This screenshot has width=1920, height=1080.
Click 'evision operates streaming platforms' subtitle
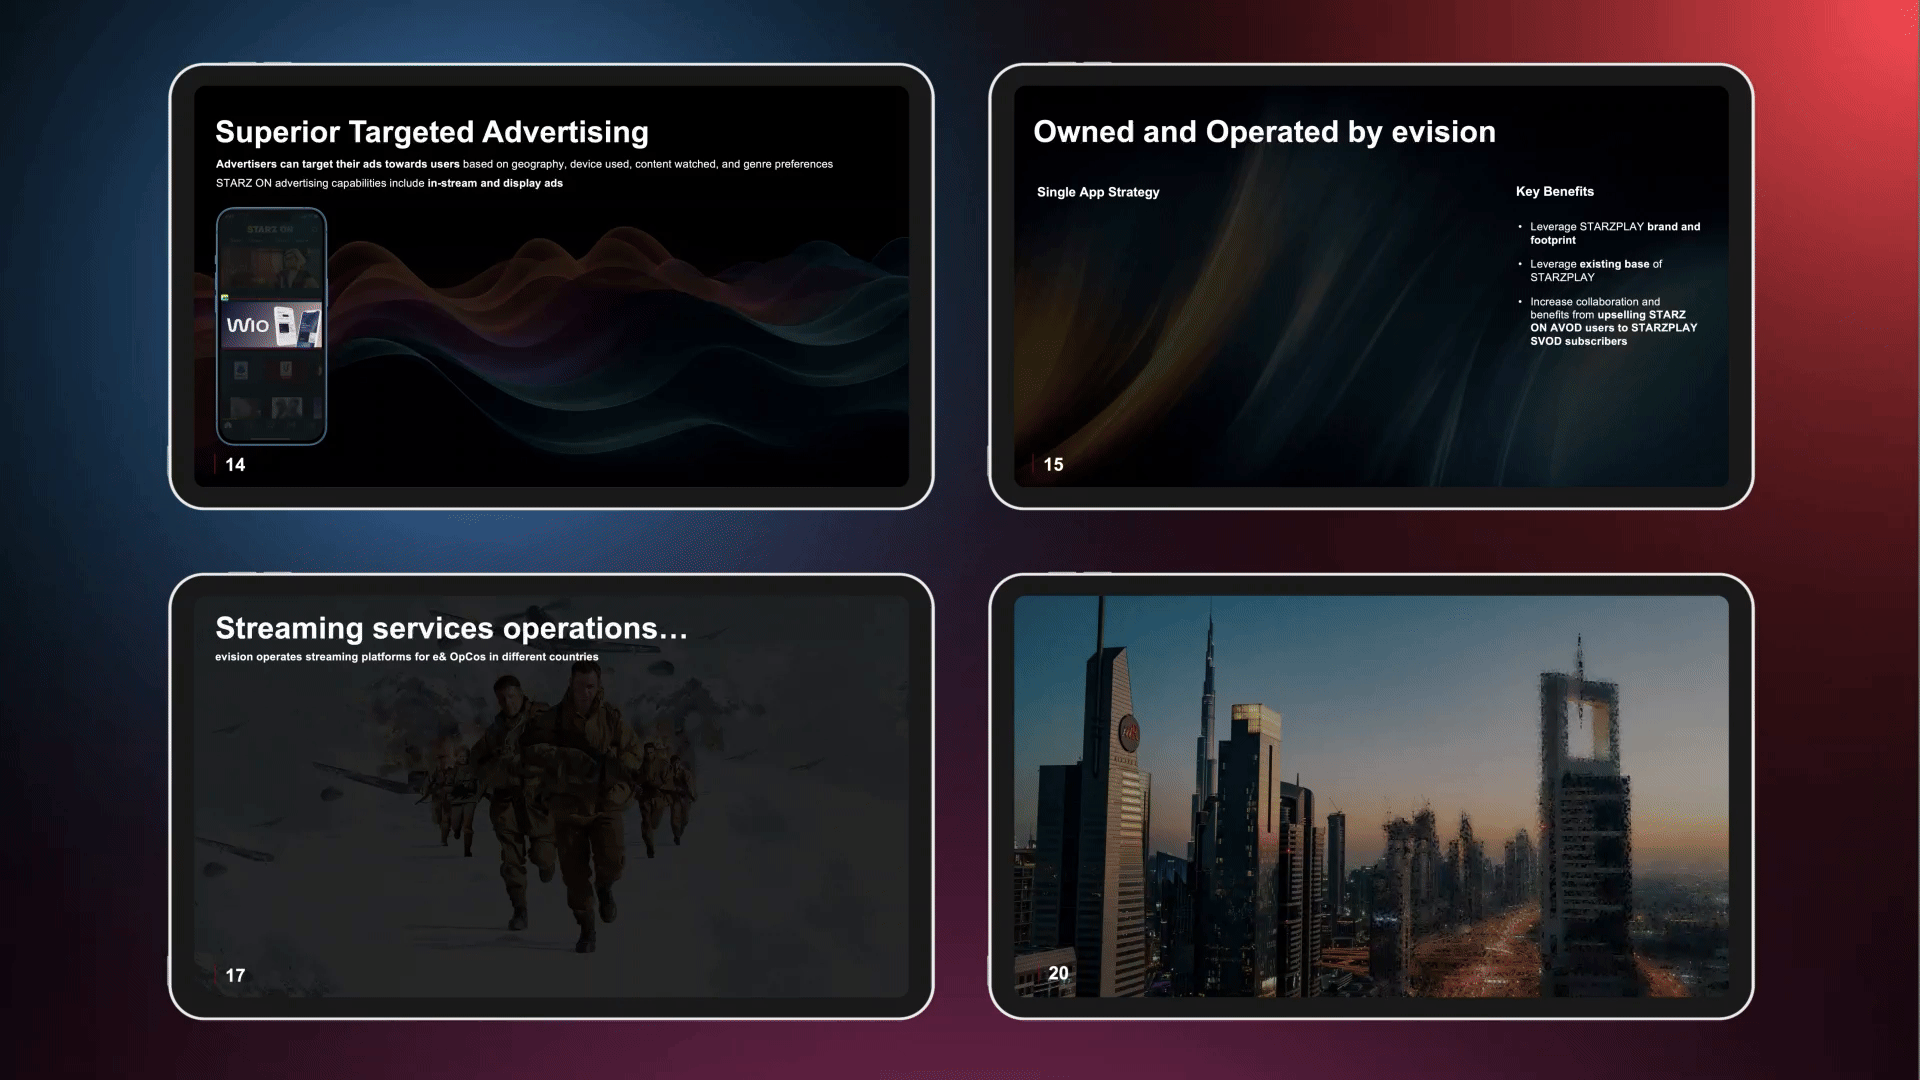(406, 657)
